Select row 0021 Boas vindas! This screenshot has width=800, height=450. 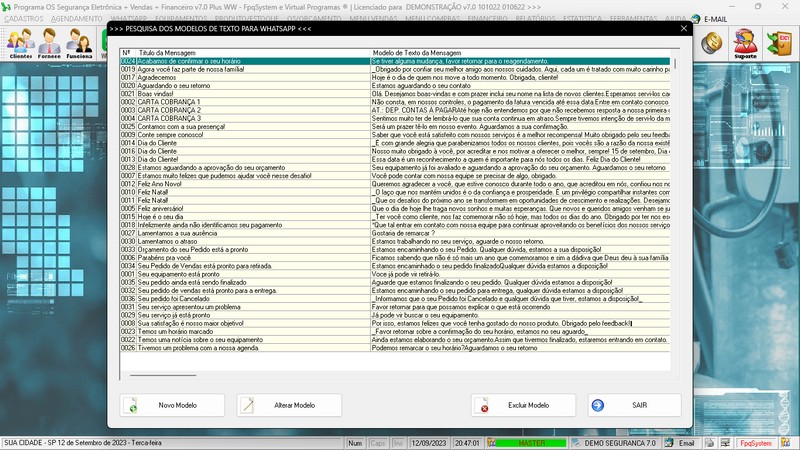395,94
